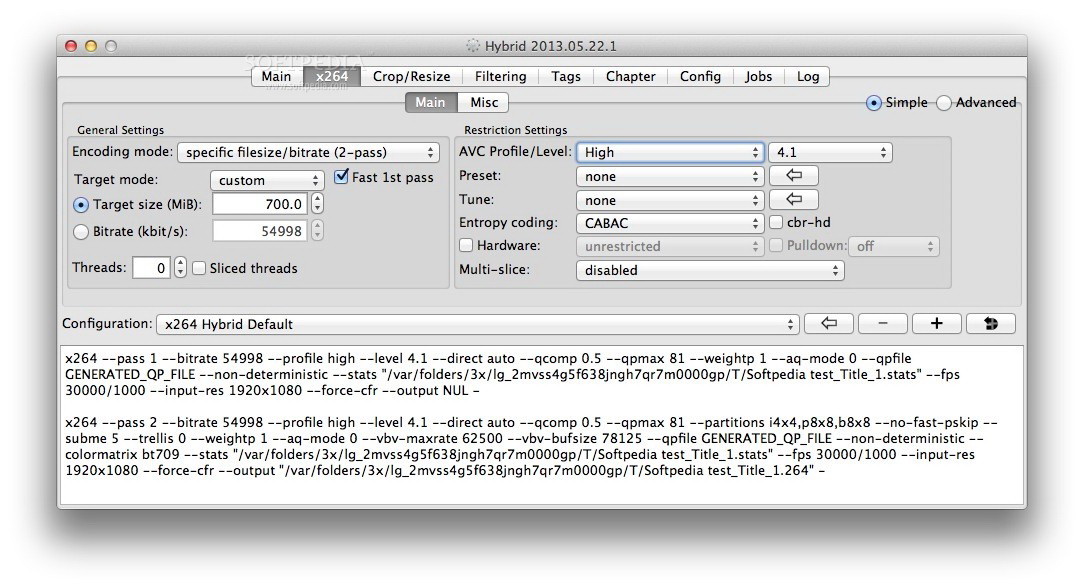Open the Tune dropdown
The width and height of the screenshot is (1084, 588).
pos(670,200)
